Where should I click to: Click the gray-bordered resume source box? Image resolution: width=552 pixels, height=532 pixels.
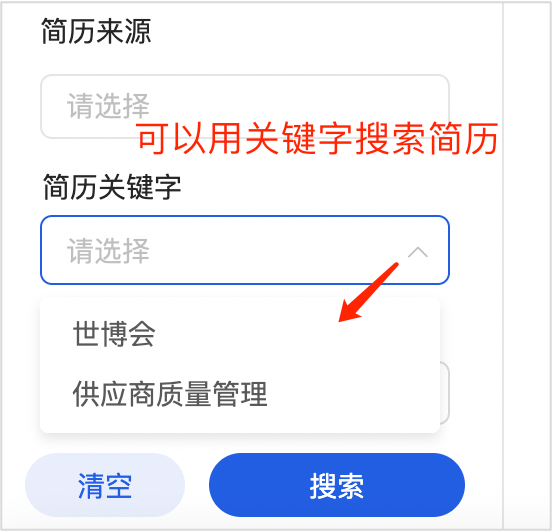click(x=245, y=106)
